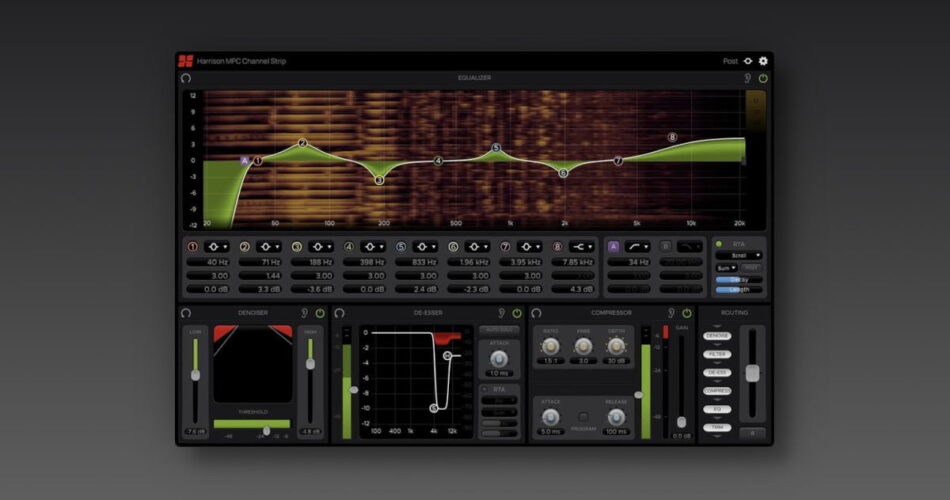
Task: Select the Denoise module in Routing
Action: (715, 336)
